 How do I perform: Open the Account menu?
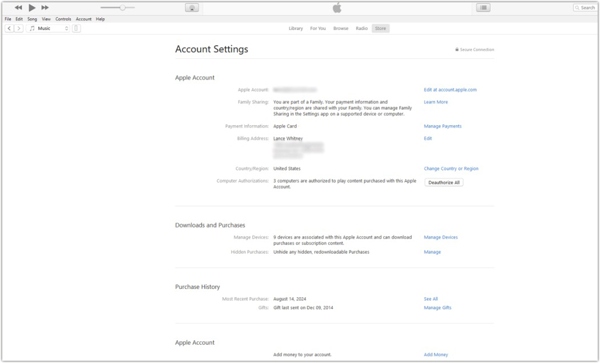point(83,19)
